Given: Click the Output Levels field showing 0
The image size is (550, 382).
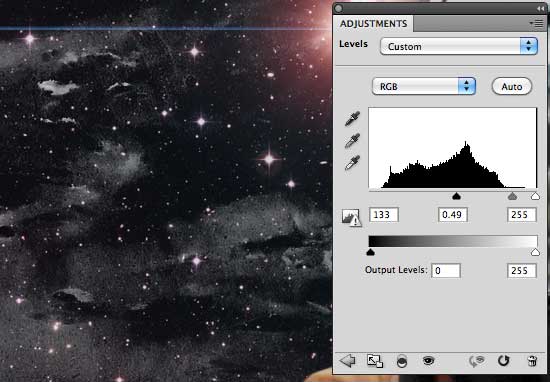Looking at the screenshot, I should pyautogui.click(x=445, y=270).
